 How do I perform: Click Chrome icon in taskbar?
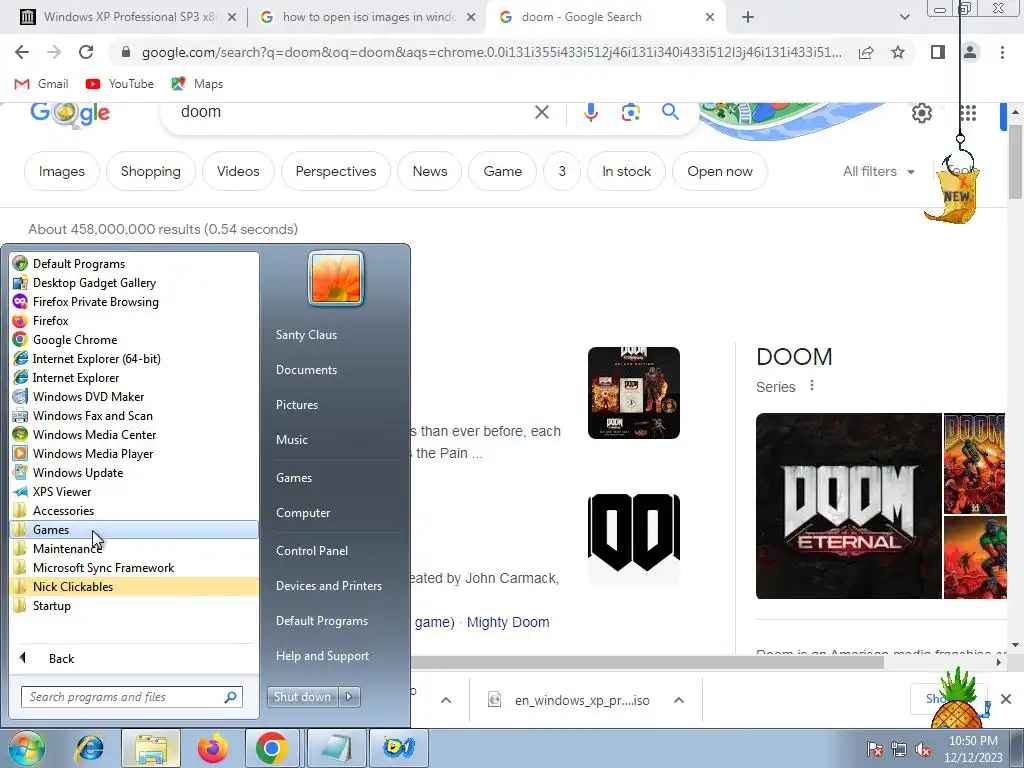pos(272,748)
